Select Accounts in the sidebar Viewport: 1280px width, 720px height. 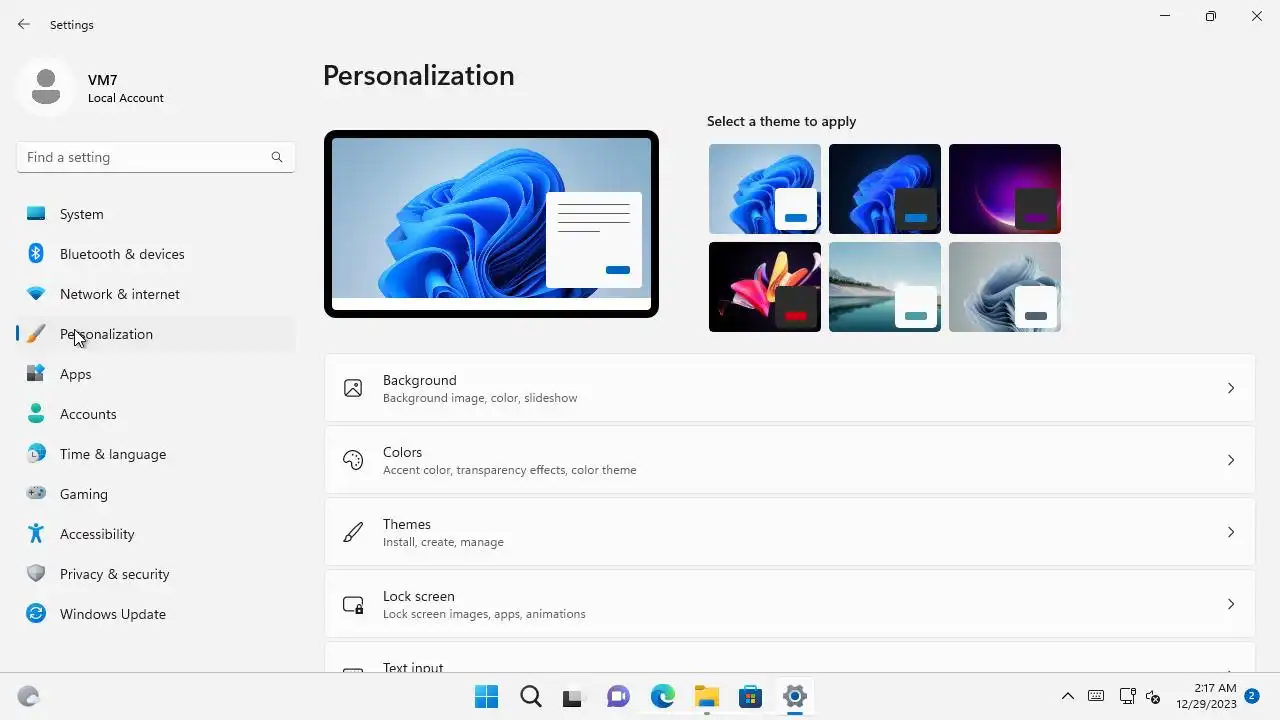click(156, 414)
